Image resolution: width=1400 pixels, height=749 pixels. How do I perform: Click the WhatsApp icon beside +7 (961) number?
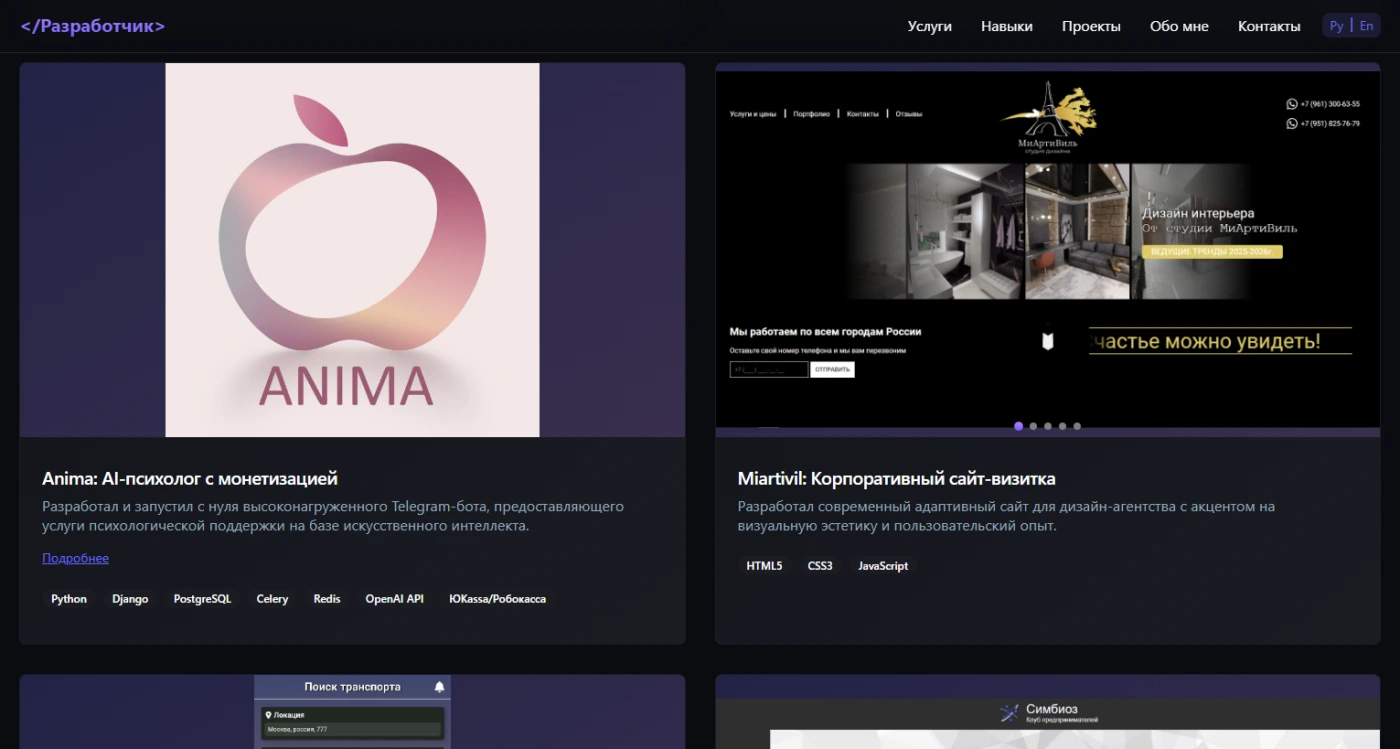(x=1291, y=104)
